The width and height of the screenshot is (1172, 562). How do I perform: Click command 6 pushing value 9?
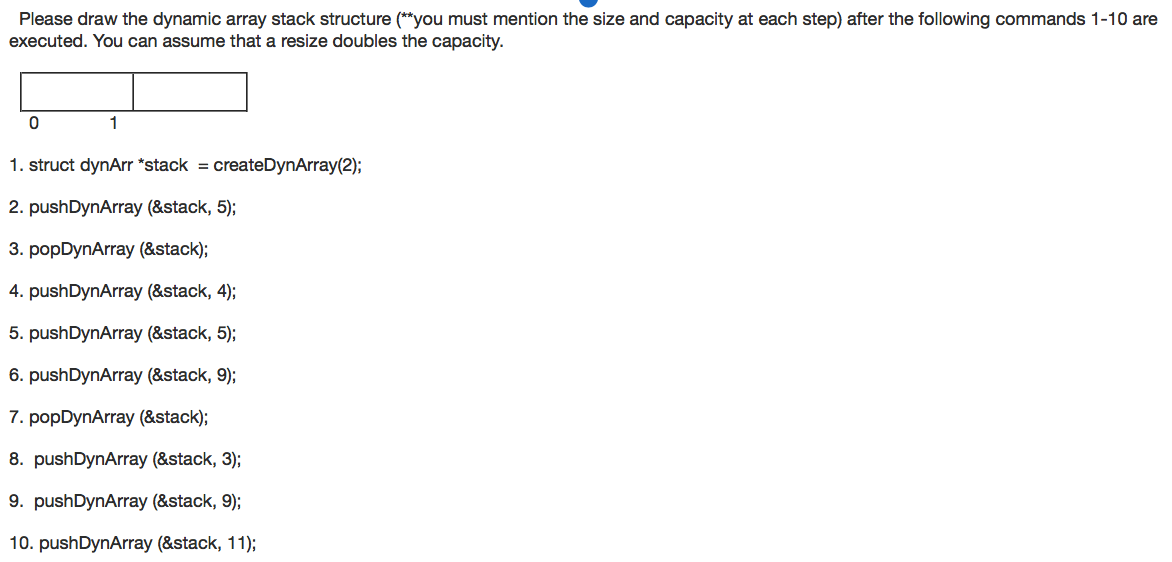(x=123, y=375)
